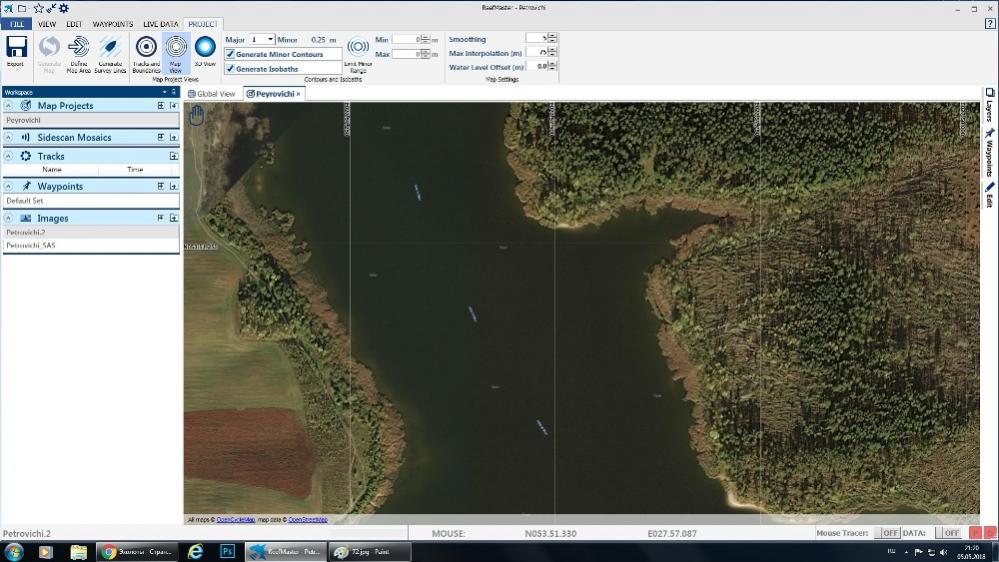The image size is (999, 562).
Task: Uncheck Generate Isobaths checkbox
Action: 230,69
